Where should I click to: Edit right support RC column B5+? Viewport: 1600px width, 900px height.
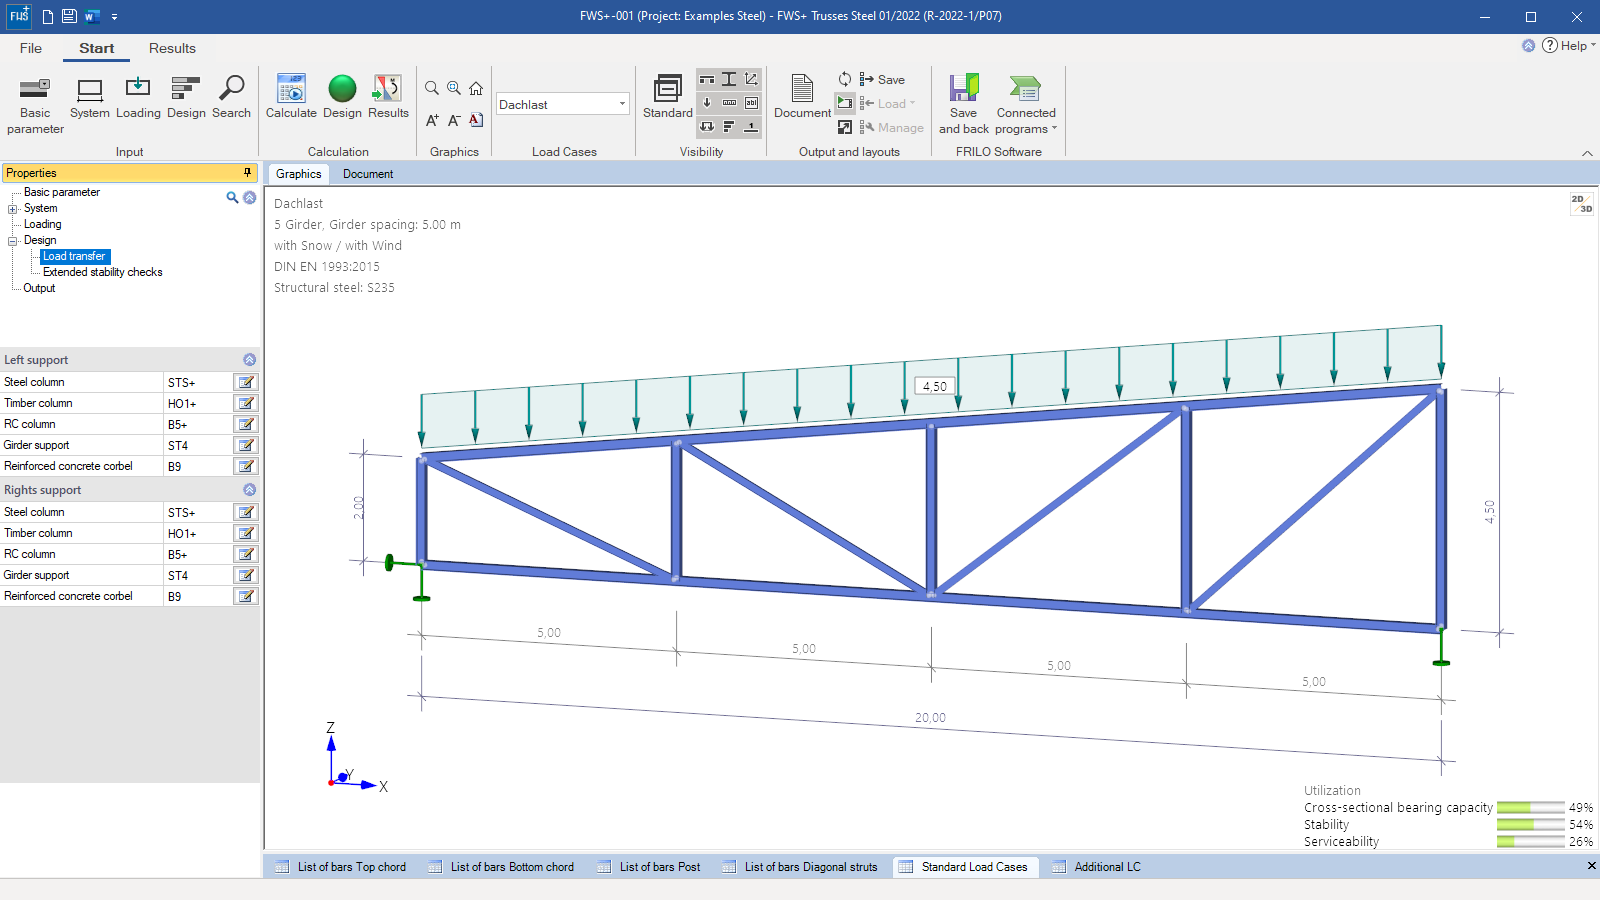point(245,554)
